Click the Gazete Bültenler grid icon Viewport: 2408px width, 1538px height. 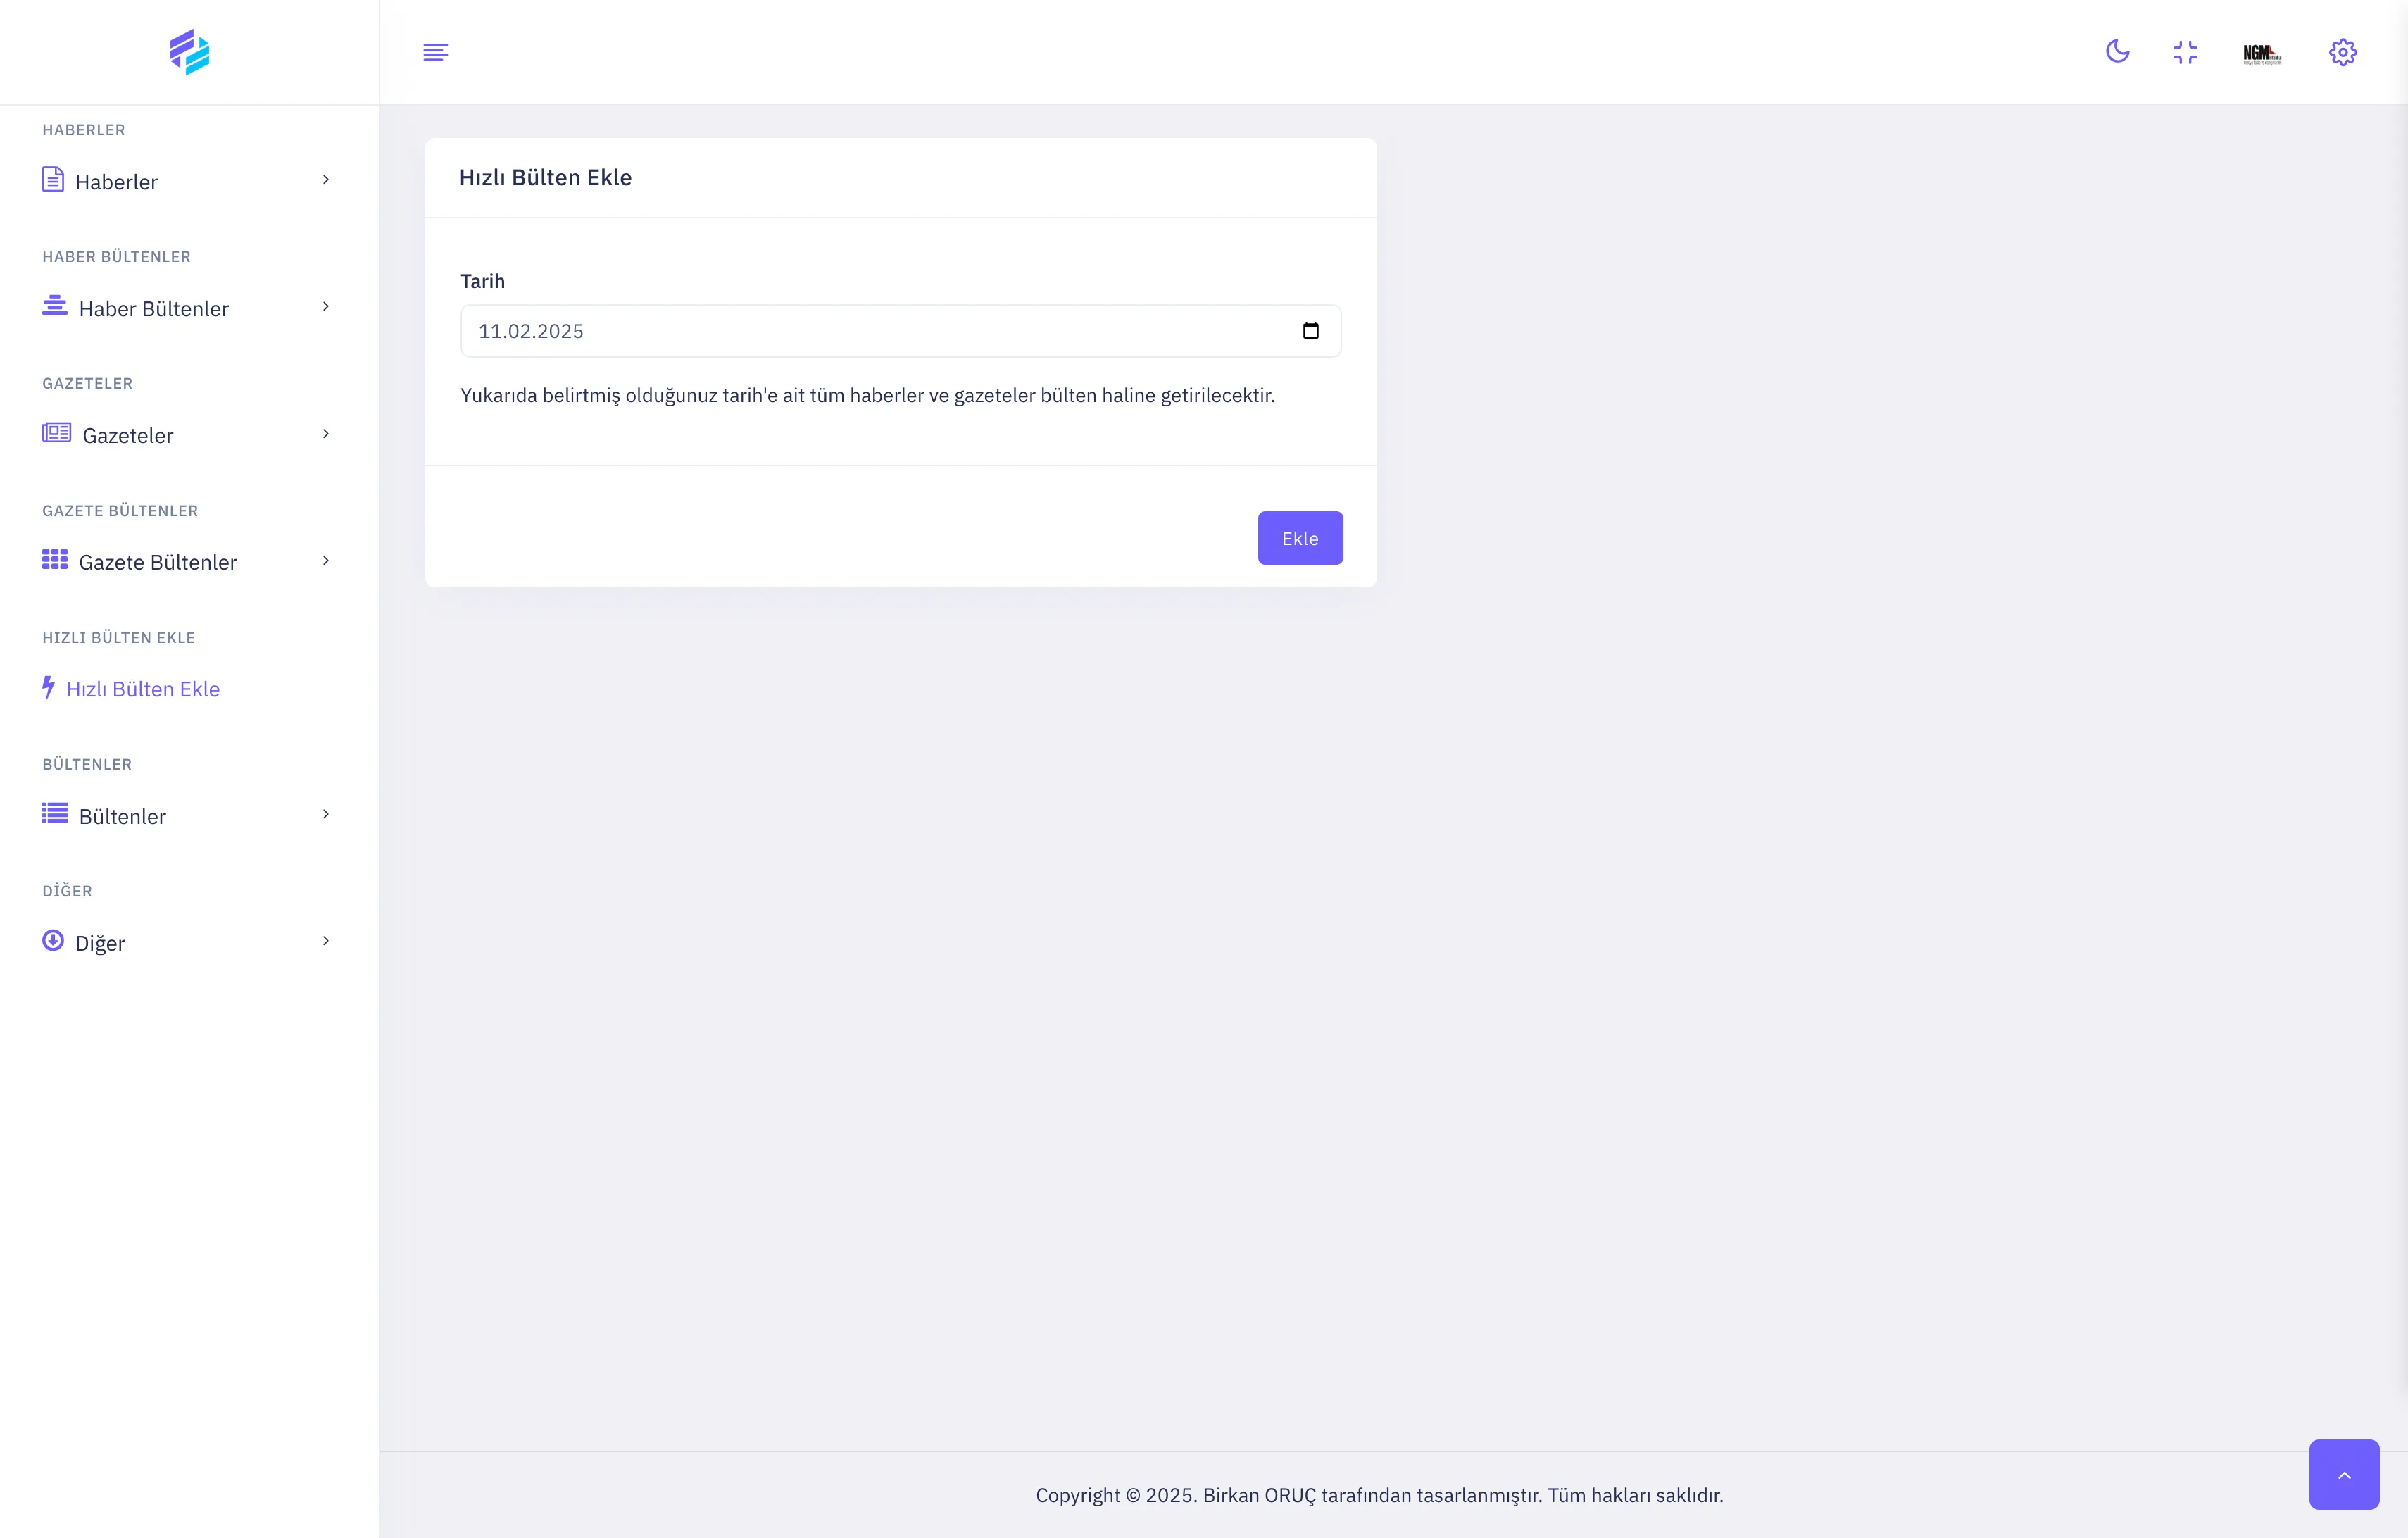click(55, 559)
